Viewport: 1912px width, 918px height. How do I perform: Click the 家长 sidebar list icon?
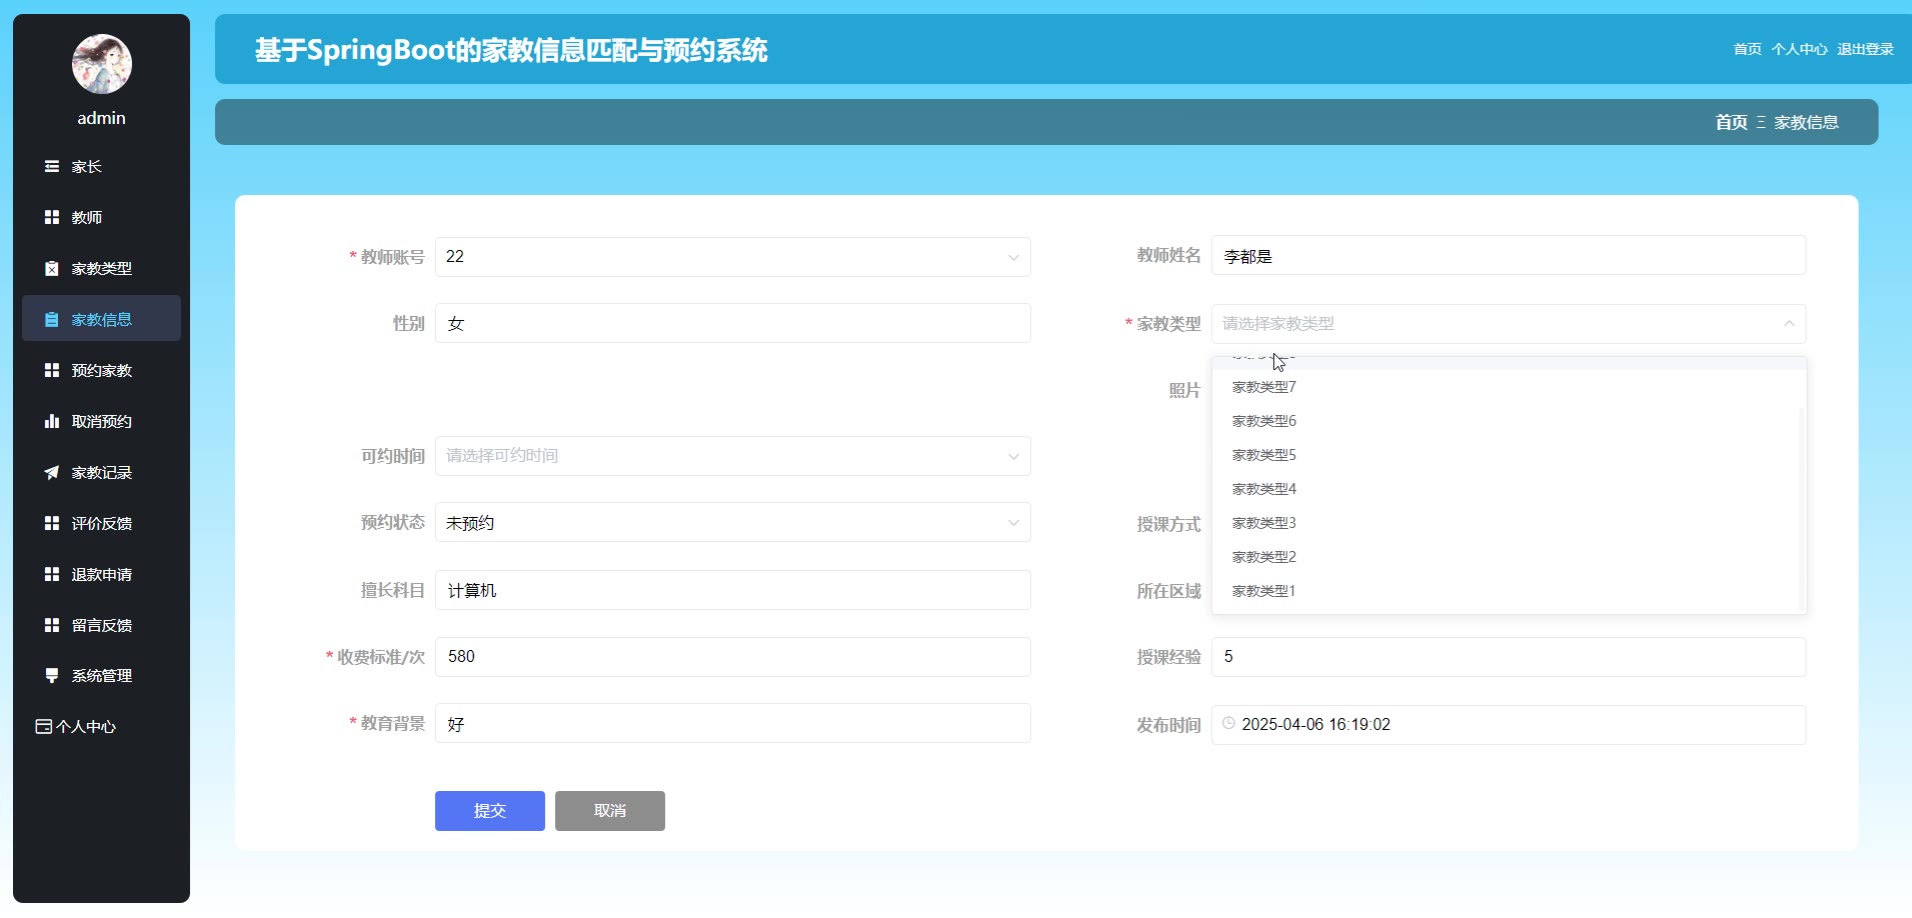(x=52, y=167)
